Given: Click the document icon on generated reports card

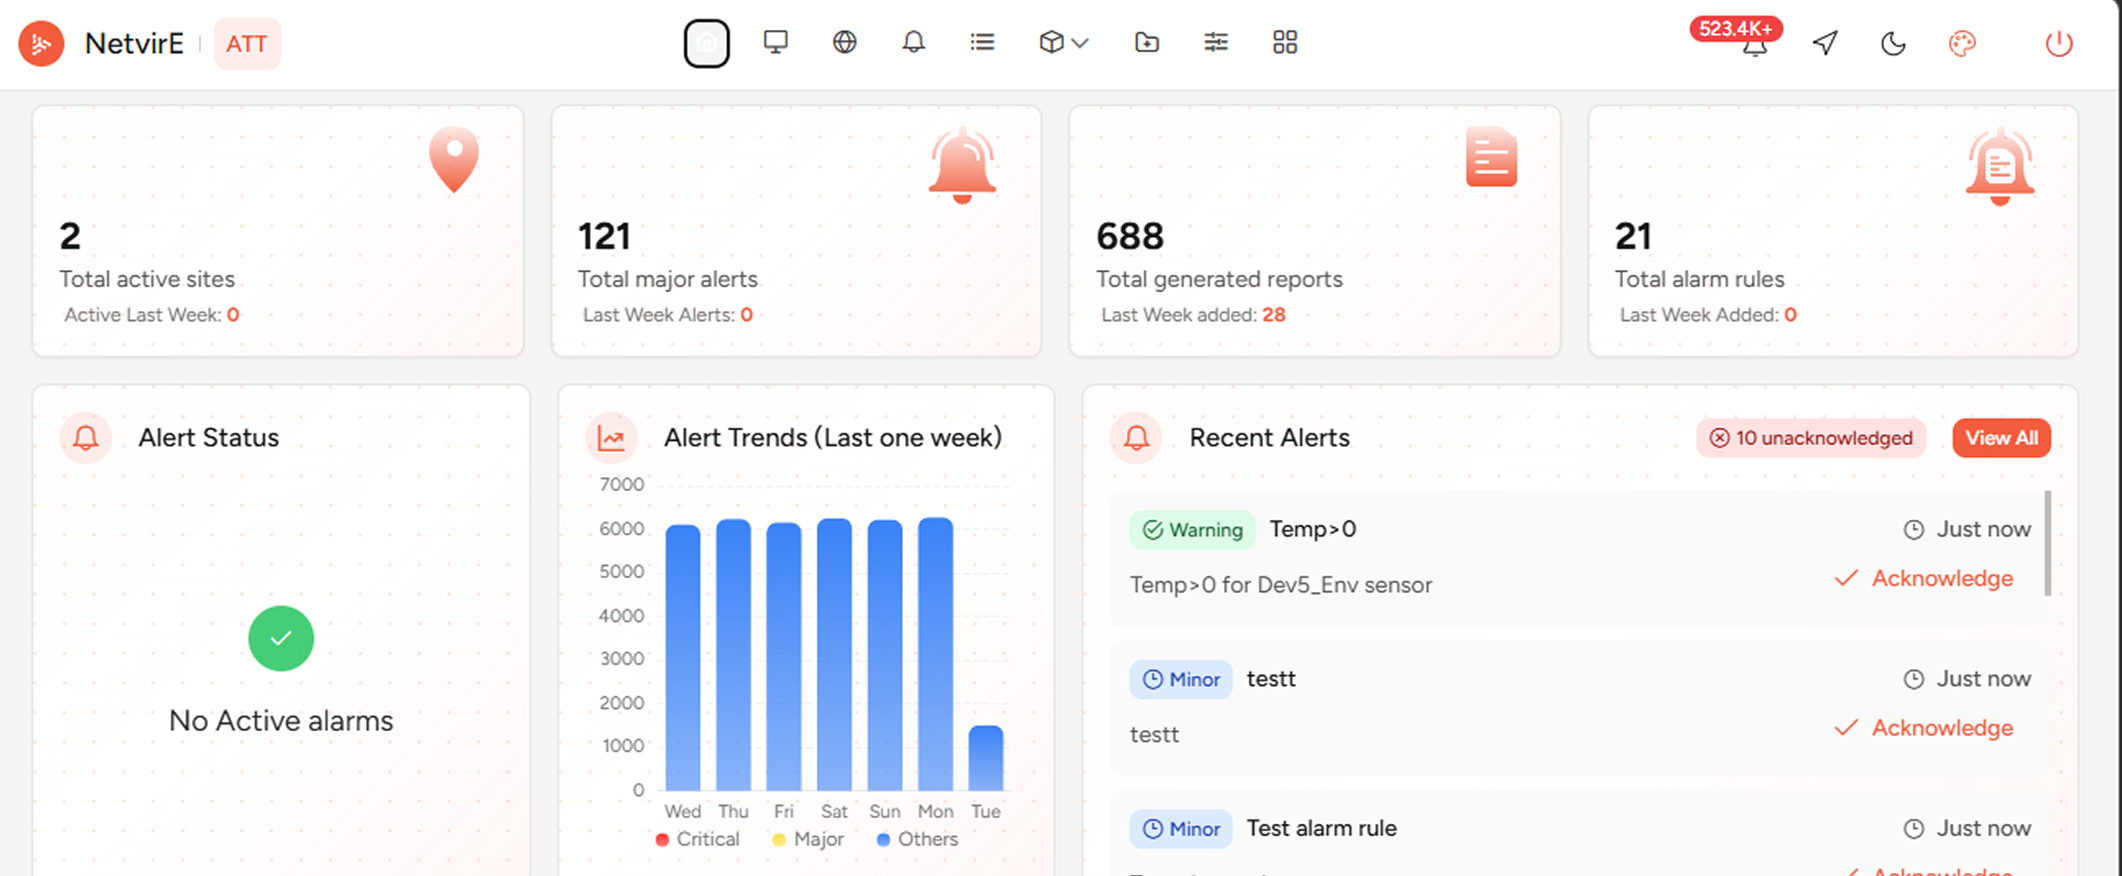Looking at the screenshot, I should tap(1492, 157).
